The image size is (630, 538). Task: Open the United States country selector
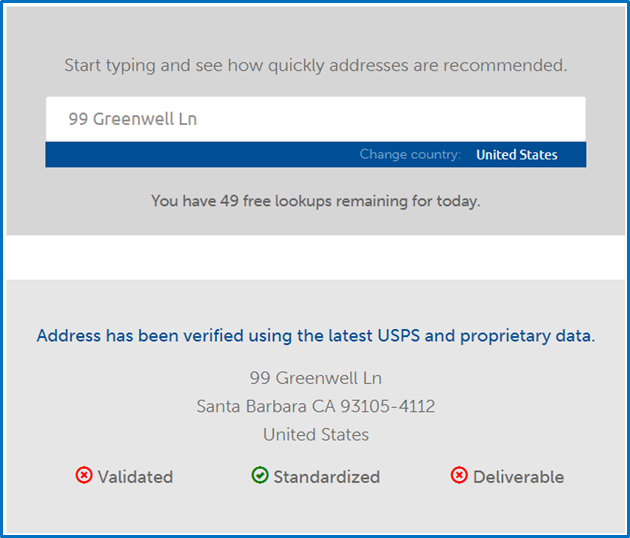click(x=517, y=155)
